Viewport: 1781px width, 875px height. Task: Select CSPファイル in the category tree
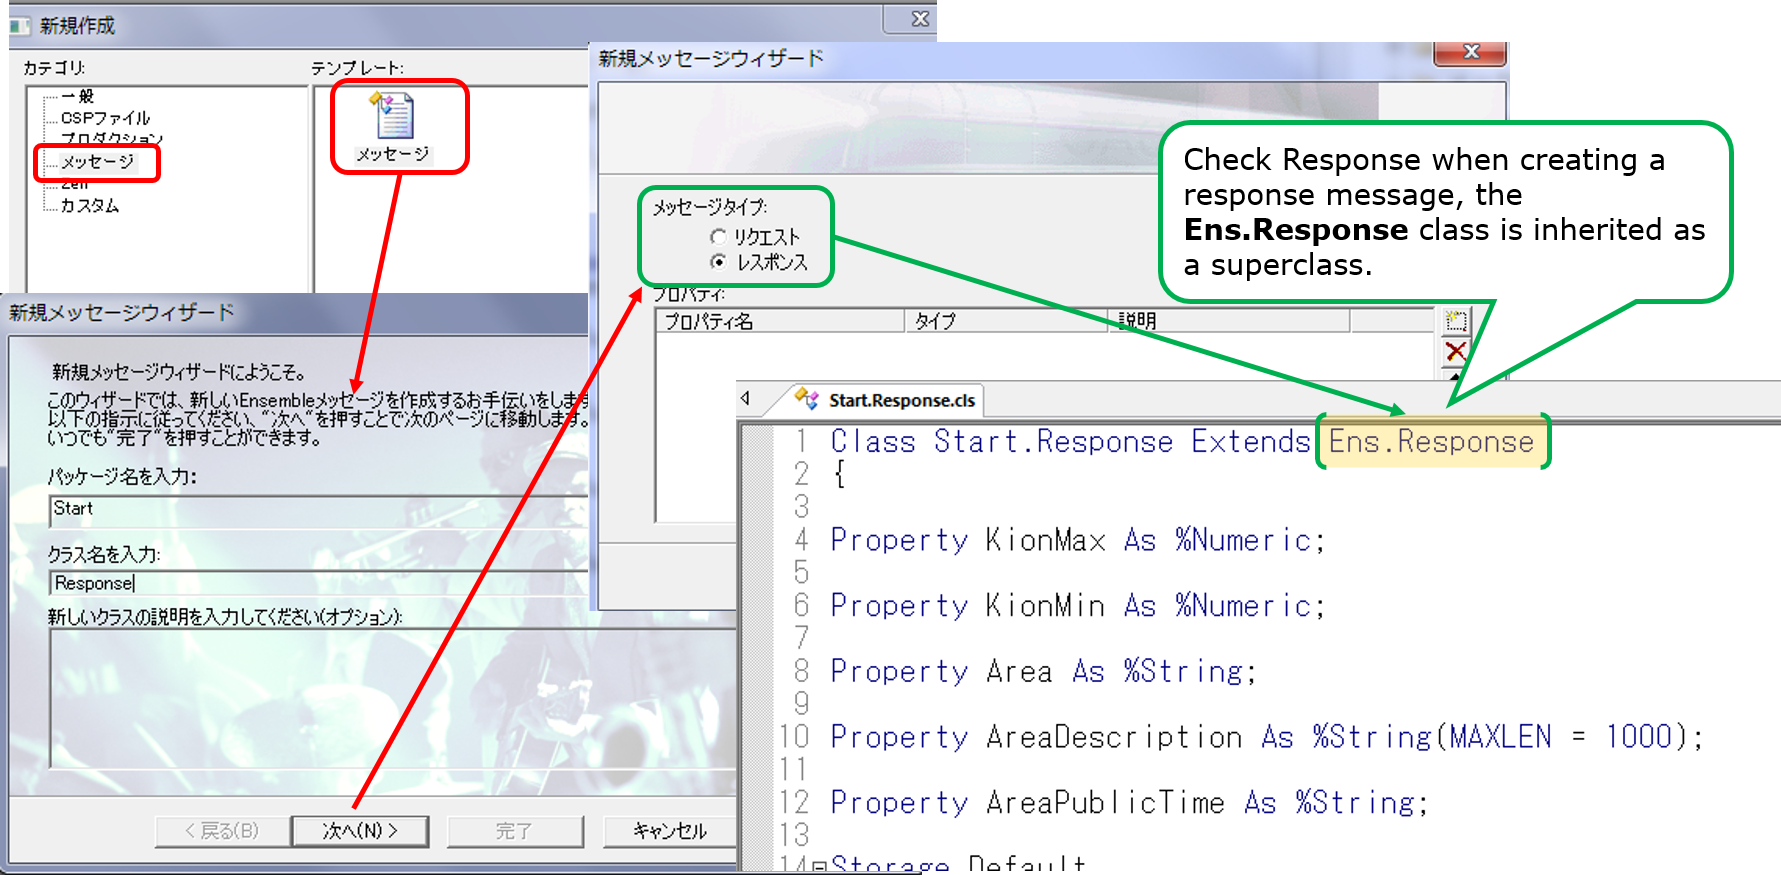pos(105,118)
